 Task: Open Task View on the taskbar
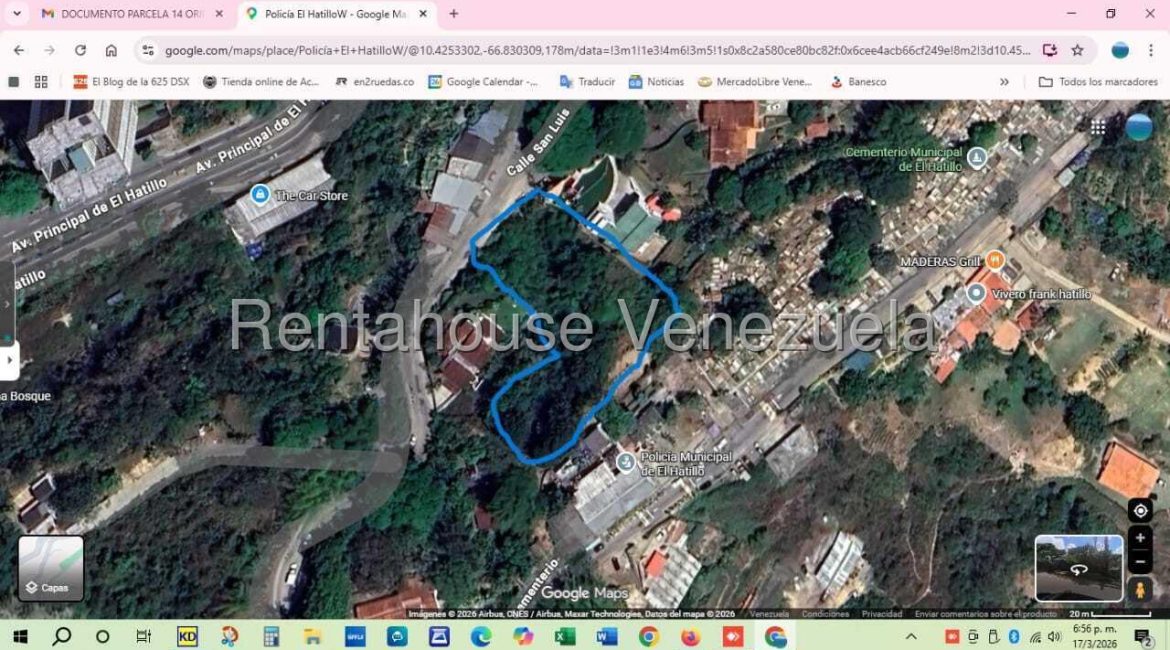click(143, 637)
